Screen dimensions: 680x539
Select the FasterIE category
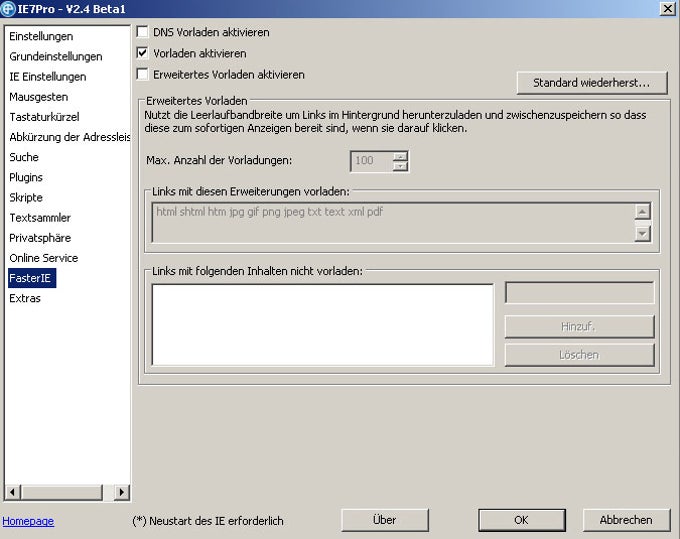click(32, 278)
